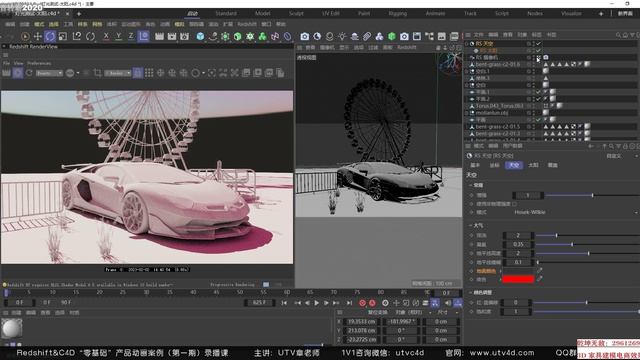640x360 pixels.
Task: Select Torus.043_Torus.063 in Object Manager
Action: (500, 106)
